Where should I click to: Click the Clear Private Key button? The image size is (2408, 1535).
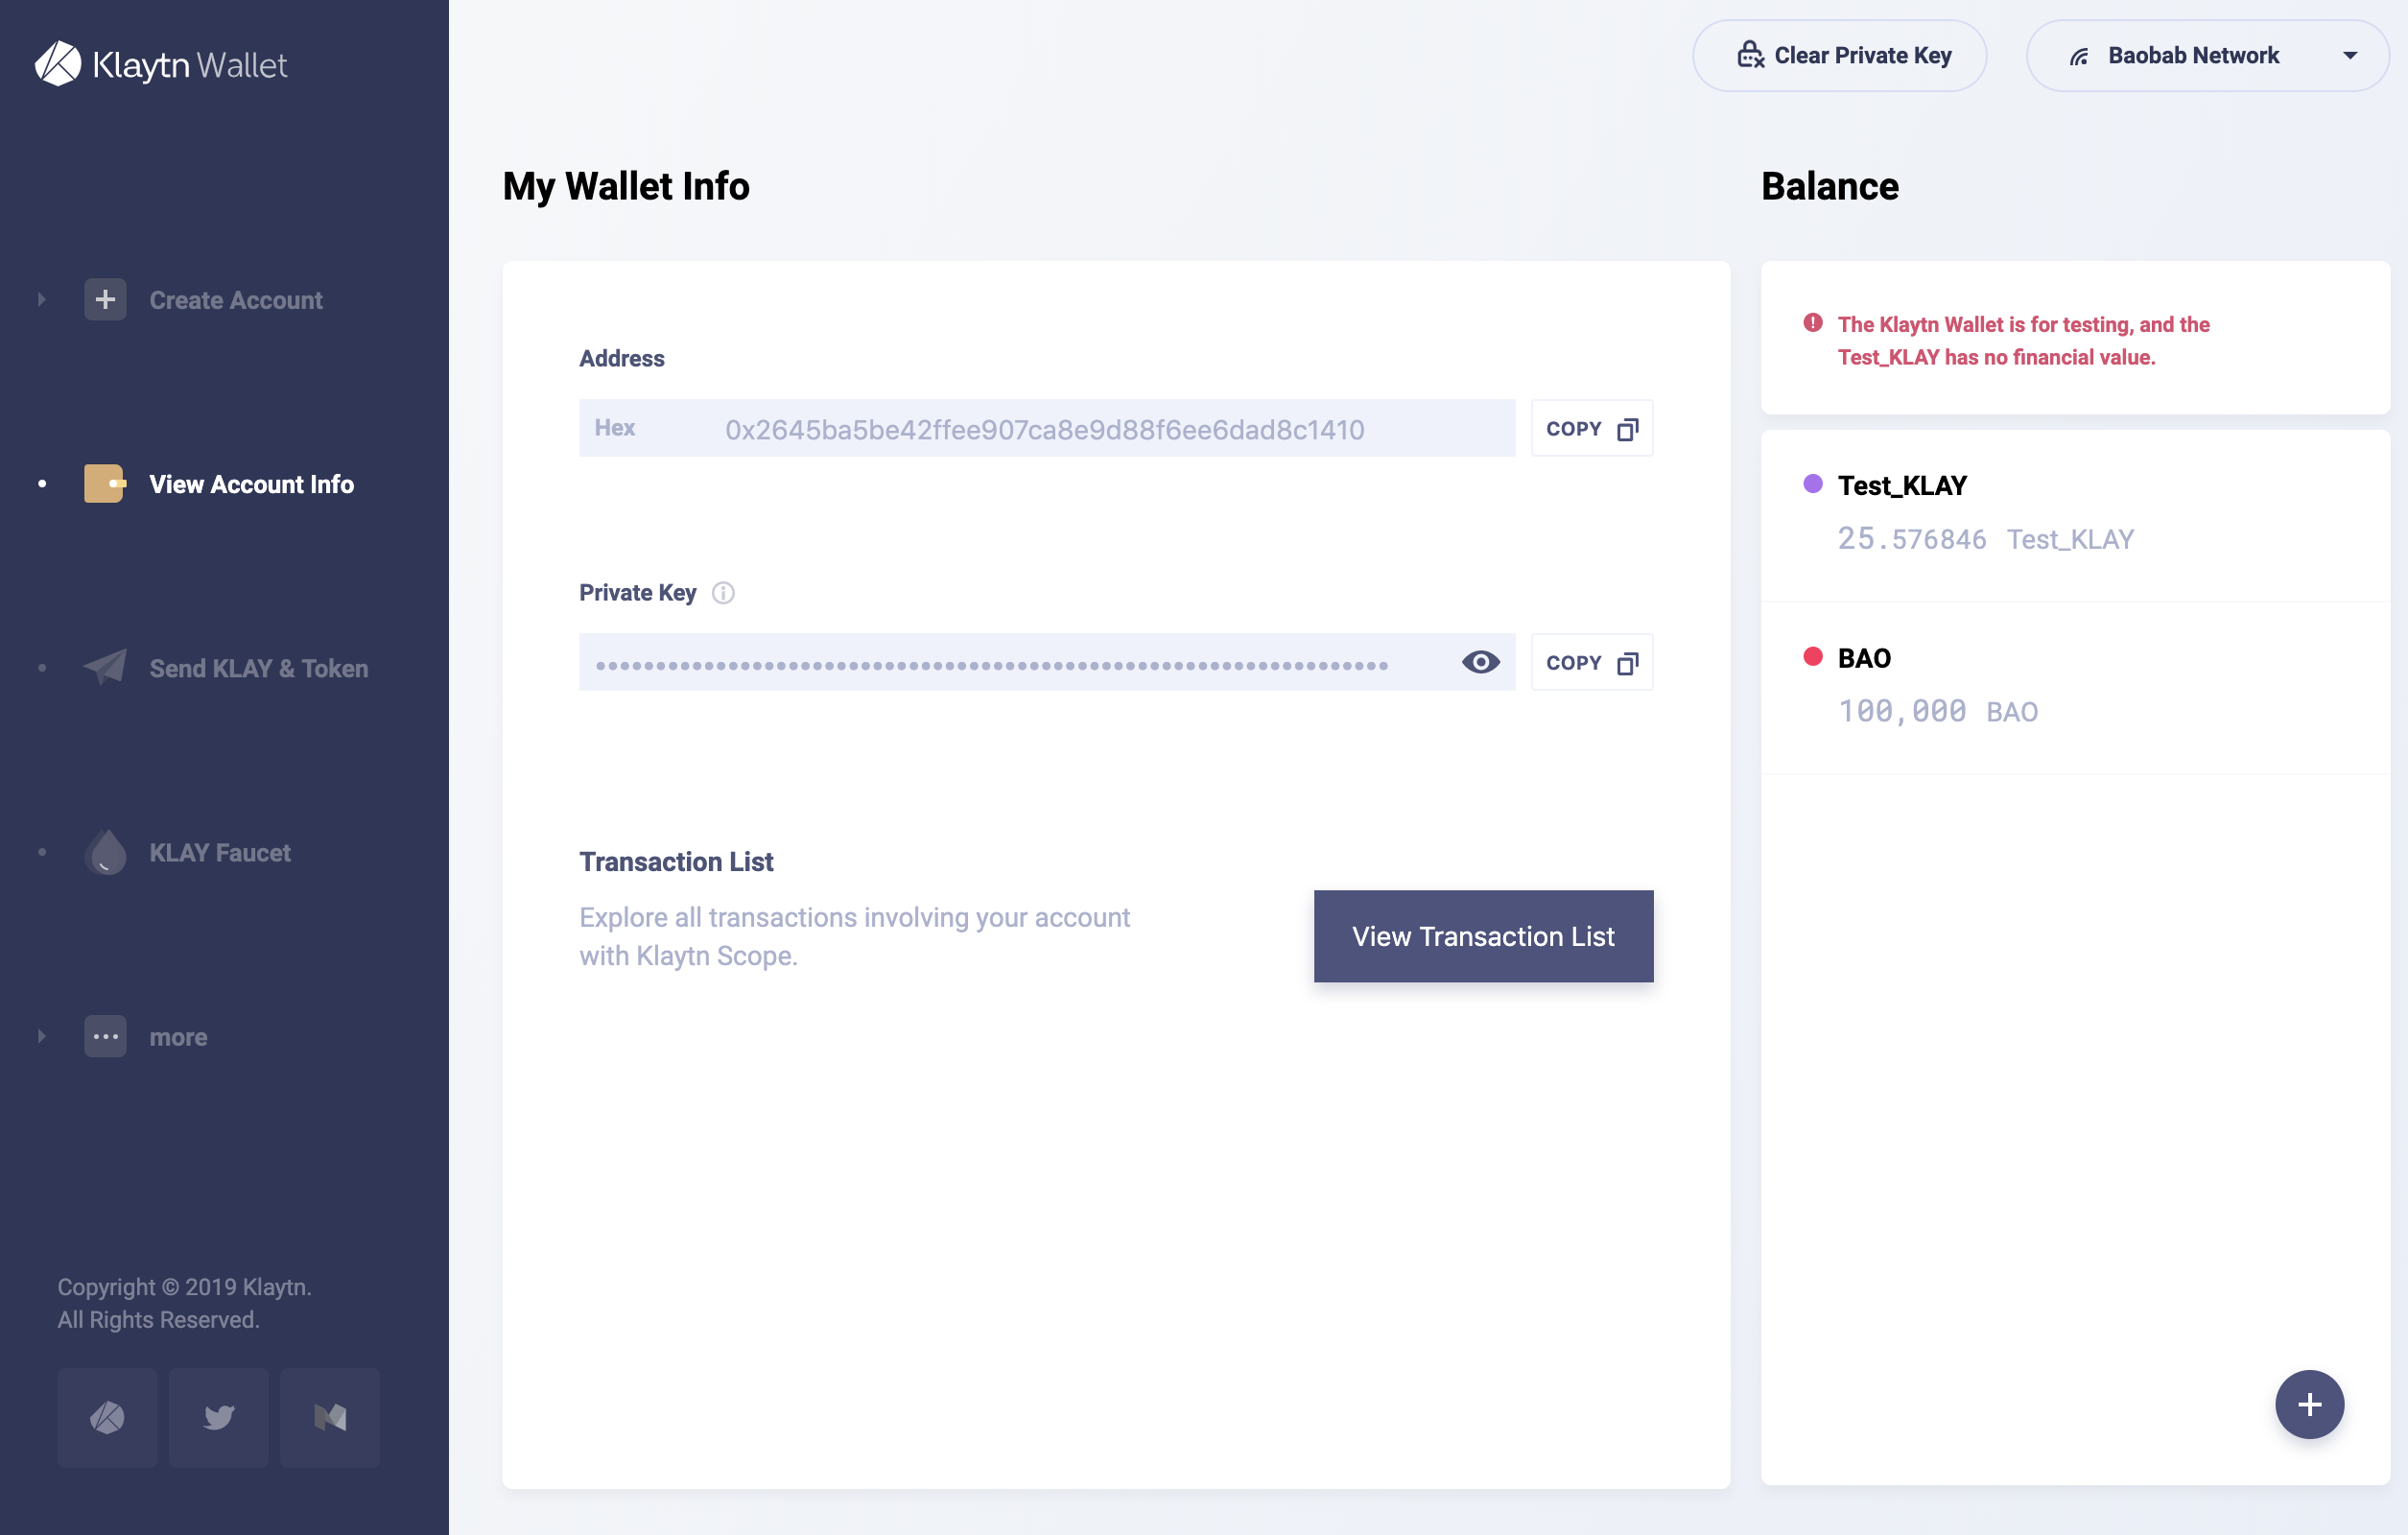(1839, 56)
